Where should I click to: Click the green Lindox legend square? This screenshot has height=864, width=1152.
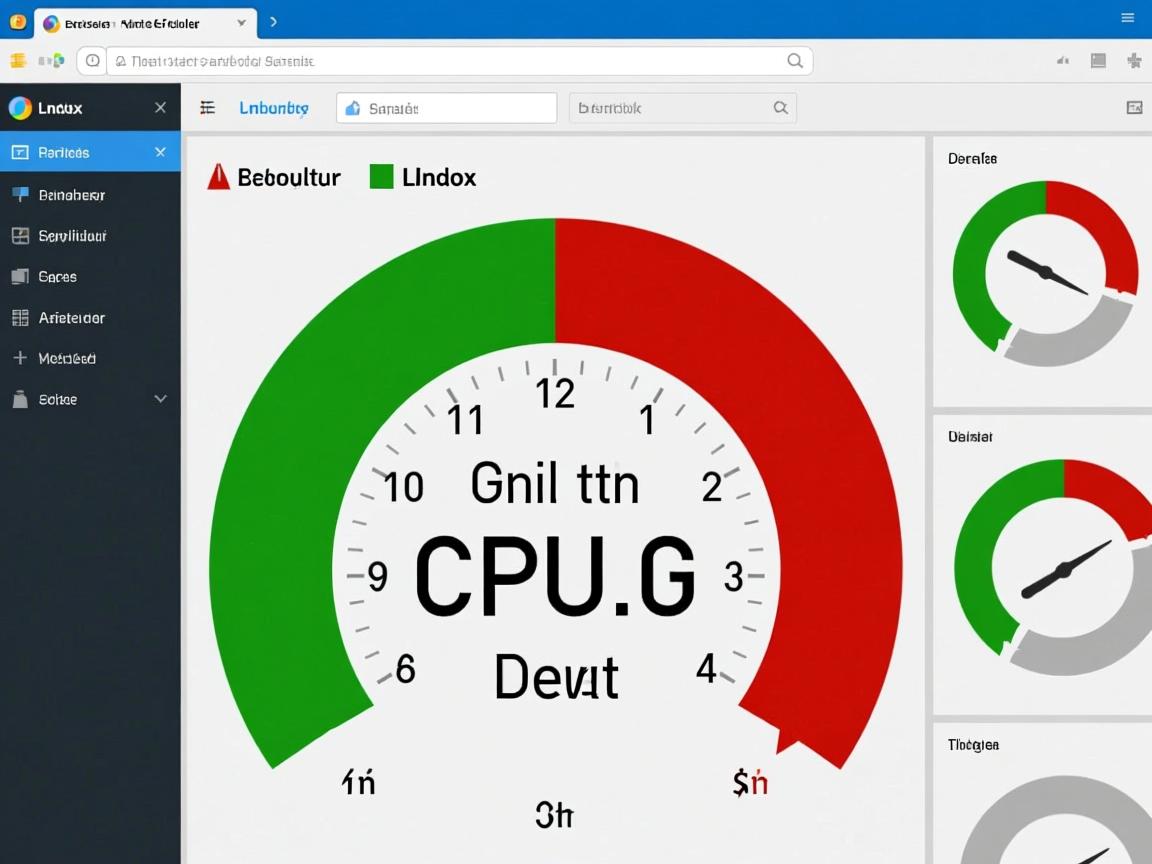pyautogui.click(x=381, y=177)
